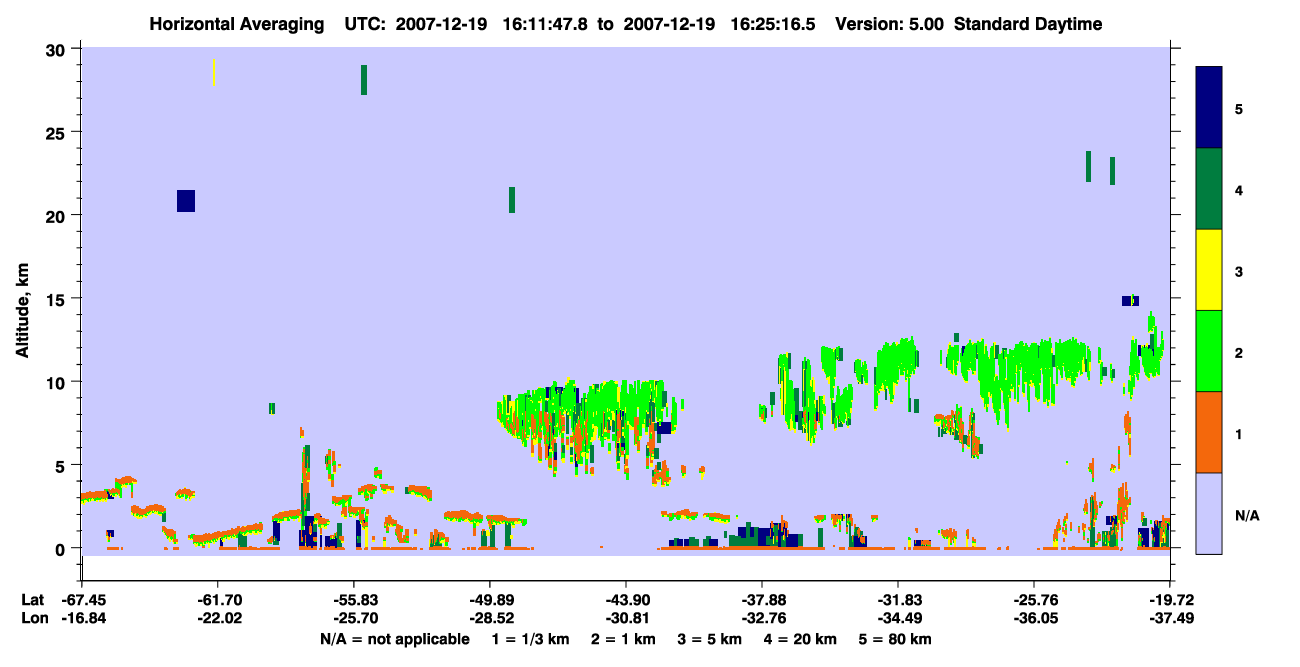Click the bright green colorbar segment labeled 2
The width and height of the screenshot is (1300, 667).
(1209, 351)
